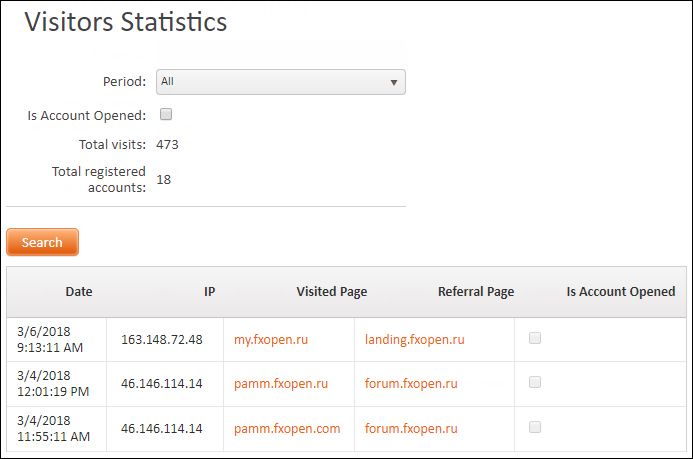Screen dimensions: 693x459
Task: Click the Visited Page column header
Action: 331,292
